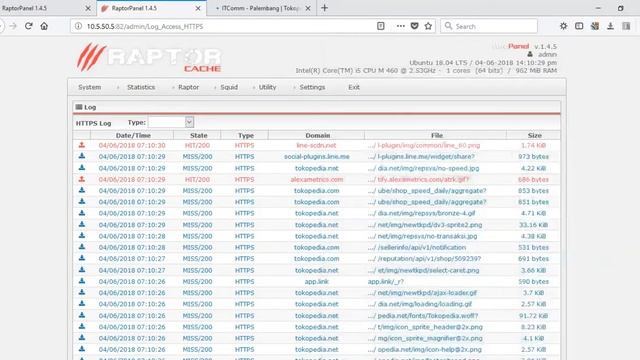Click the admin username in the header
640x360 pixels.
547,54
